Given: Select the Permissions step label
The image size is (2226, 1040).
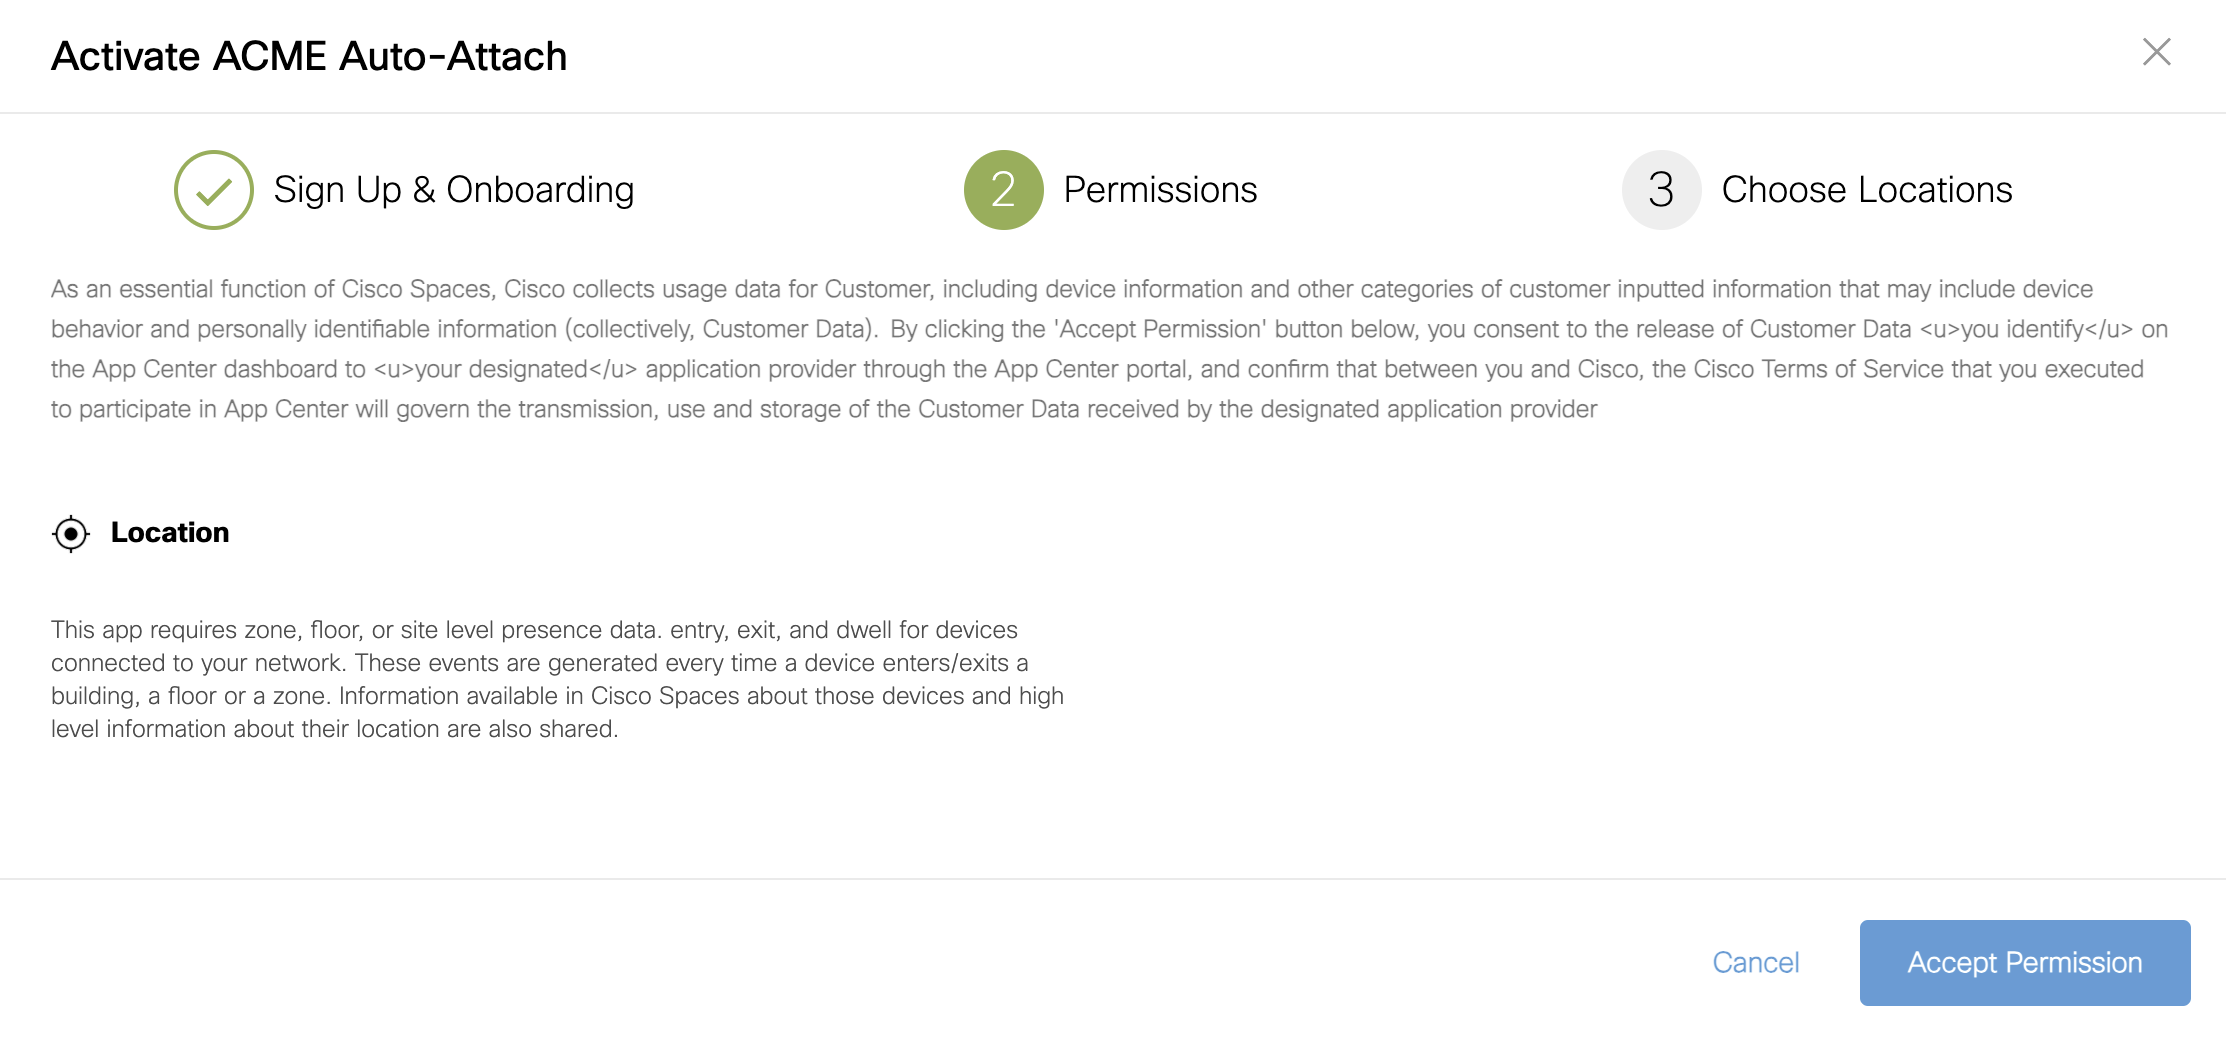Looking at the screenshot, I should [1160, 190].
